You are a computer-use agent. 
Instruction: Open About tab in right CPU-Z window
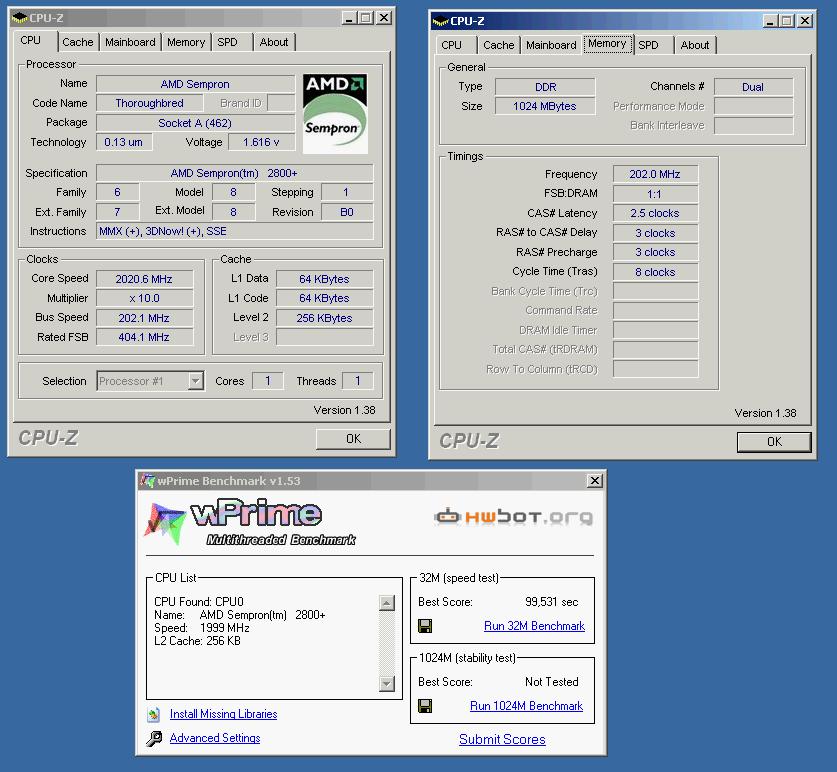coord(695,45)
